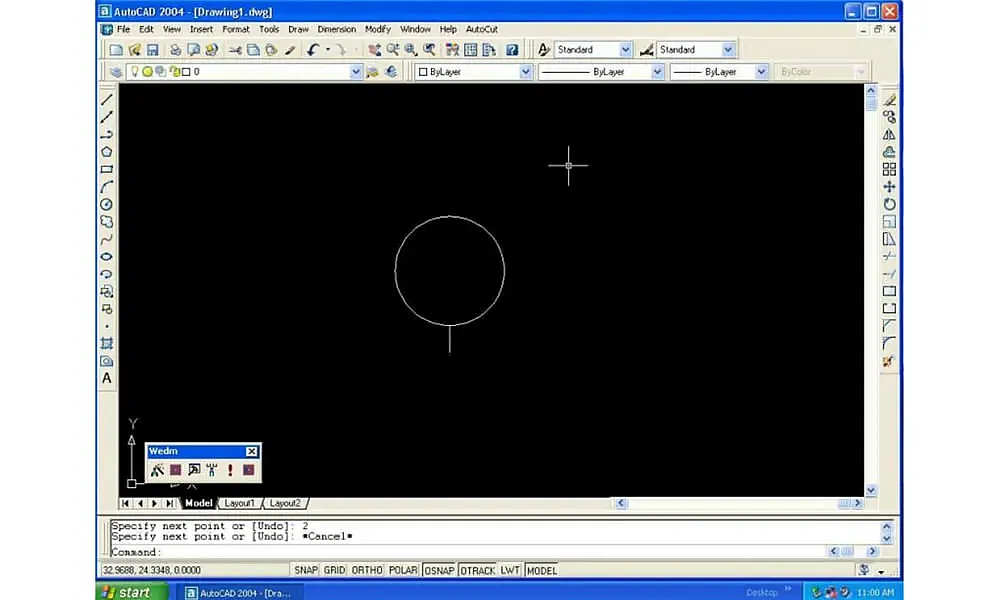Click the Windows start button
1000x600 pixels.
tap(131, 592)
